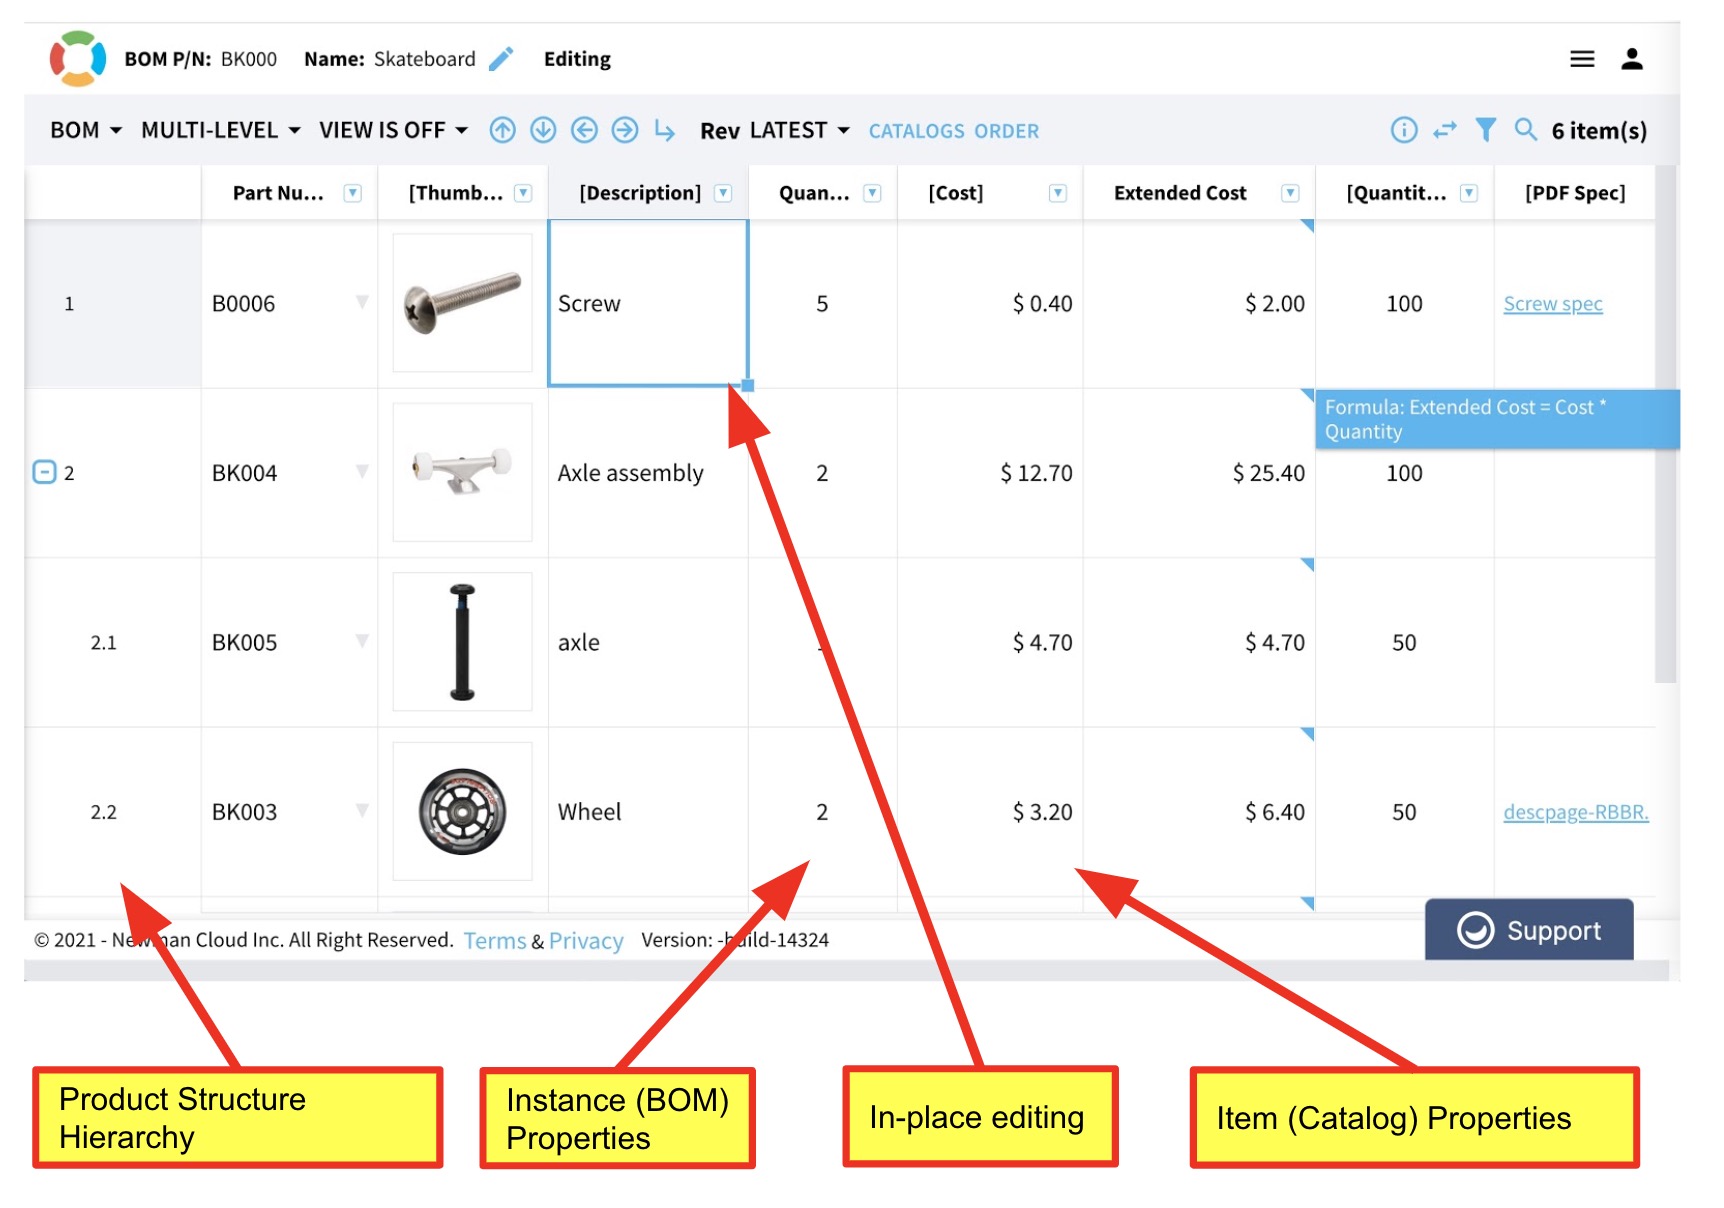This screenshot has height=1208, width=1724.
Task: Collapse the Axle assembly row
Action: [44, 472]
